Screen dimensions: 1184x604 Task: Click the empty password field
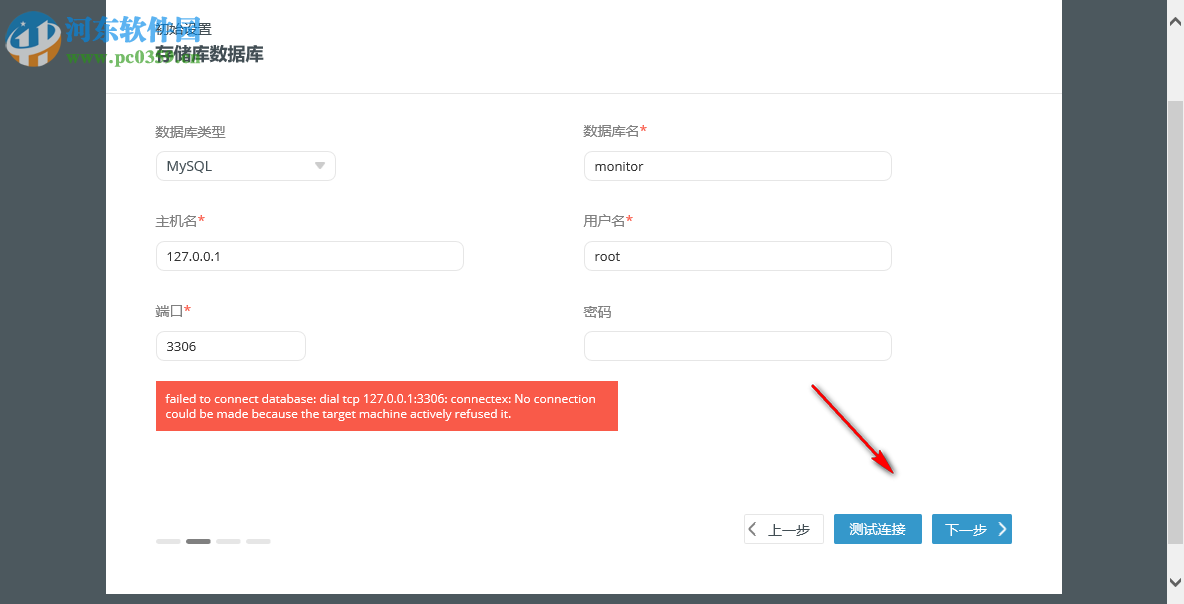point(737,346)
